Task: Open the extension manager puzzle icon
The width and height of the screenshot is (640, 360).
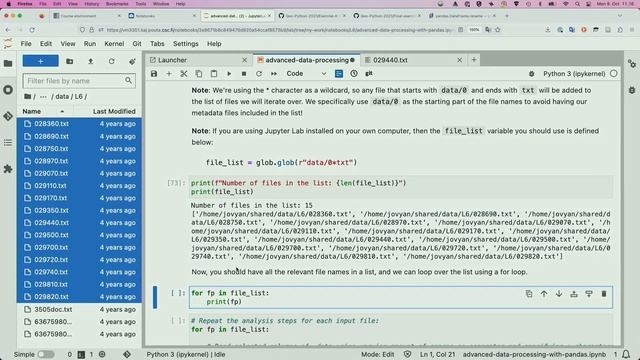Action: [8, 169]
